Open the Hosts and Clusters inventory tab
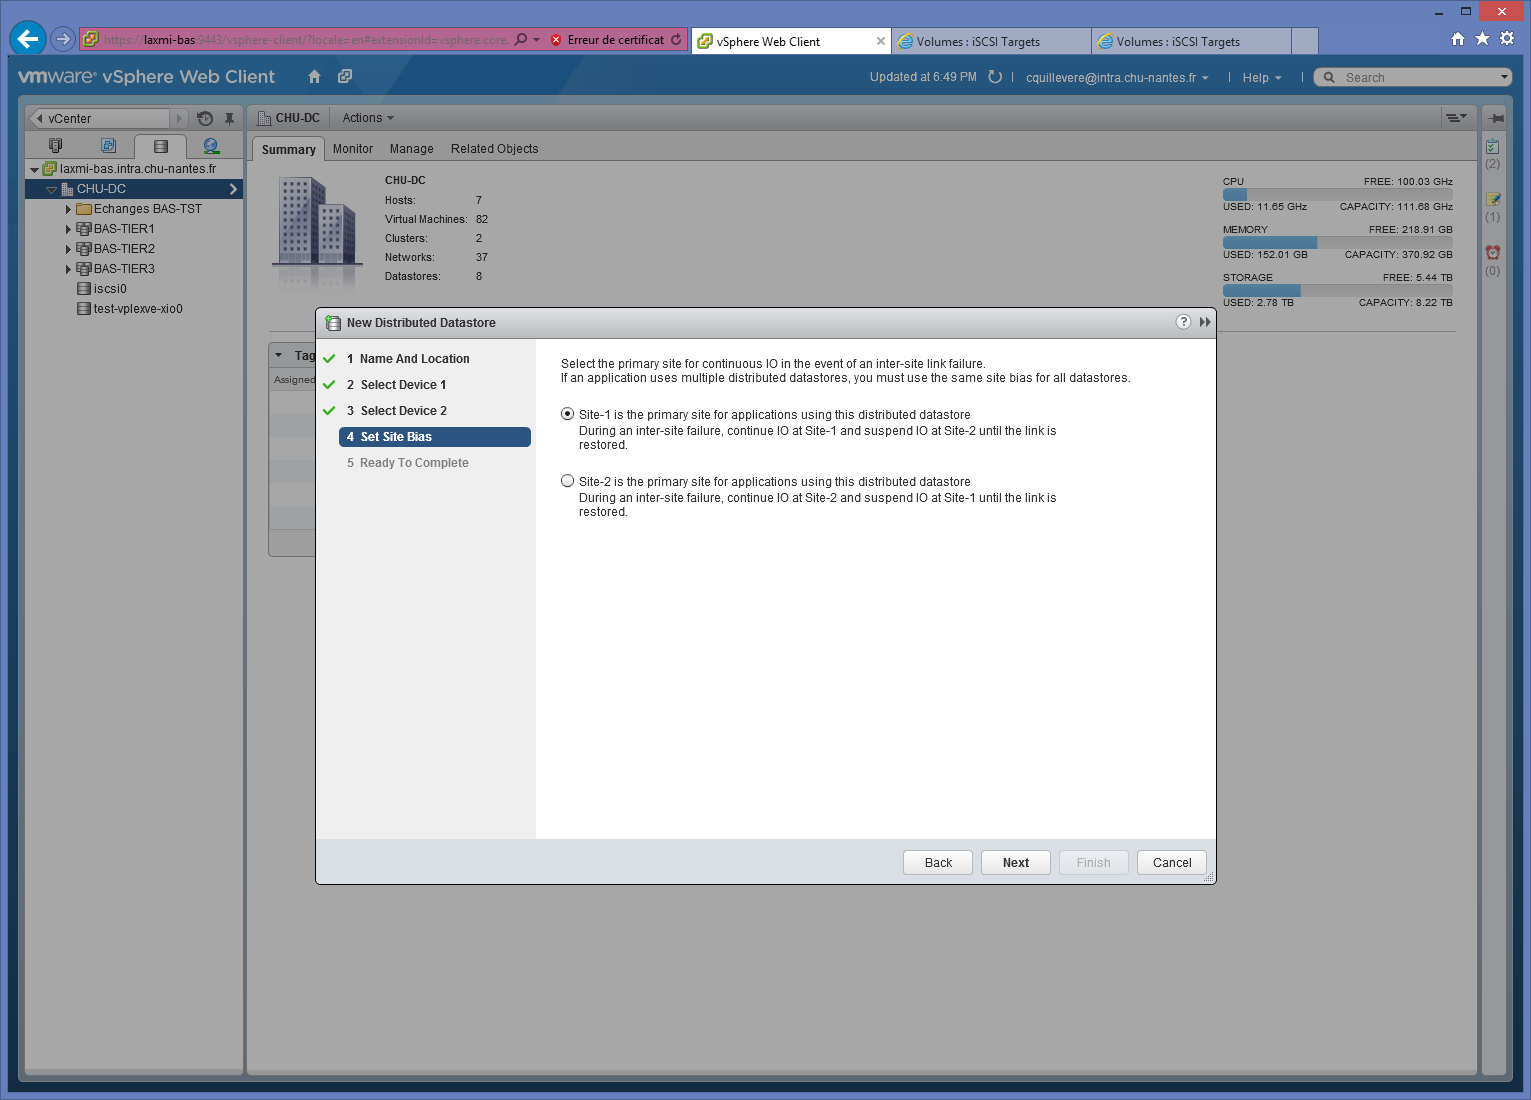This screenshot has width=1531, height=1100. pyautogui.click(x=56, y=146)
